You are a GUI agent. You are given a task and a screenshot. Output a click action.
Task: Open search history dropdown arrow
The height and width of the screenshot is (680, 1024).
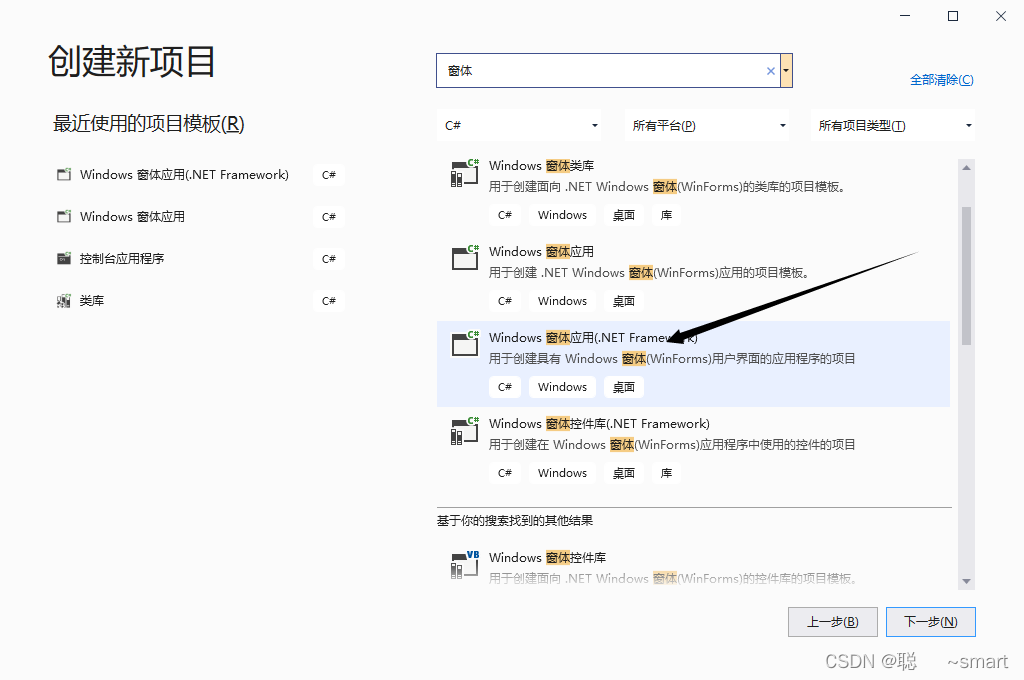coord(786,71)
